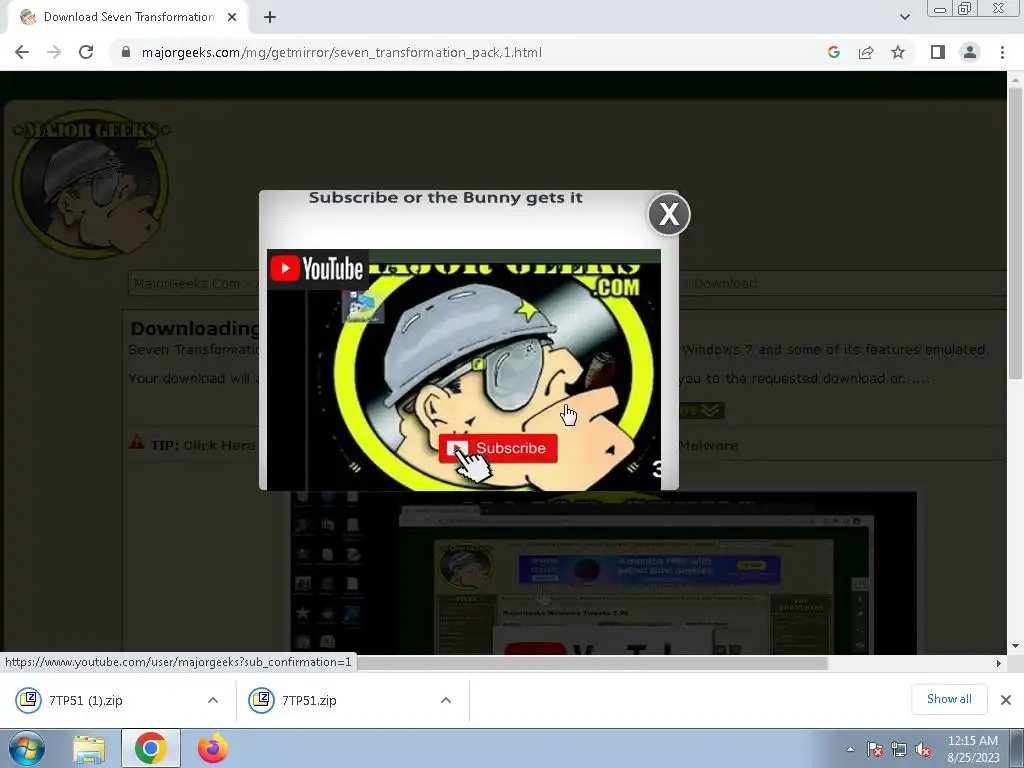
Task: Close the downloads bar
Action: pyautogui.click(x=1006, y=699)
